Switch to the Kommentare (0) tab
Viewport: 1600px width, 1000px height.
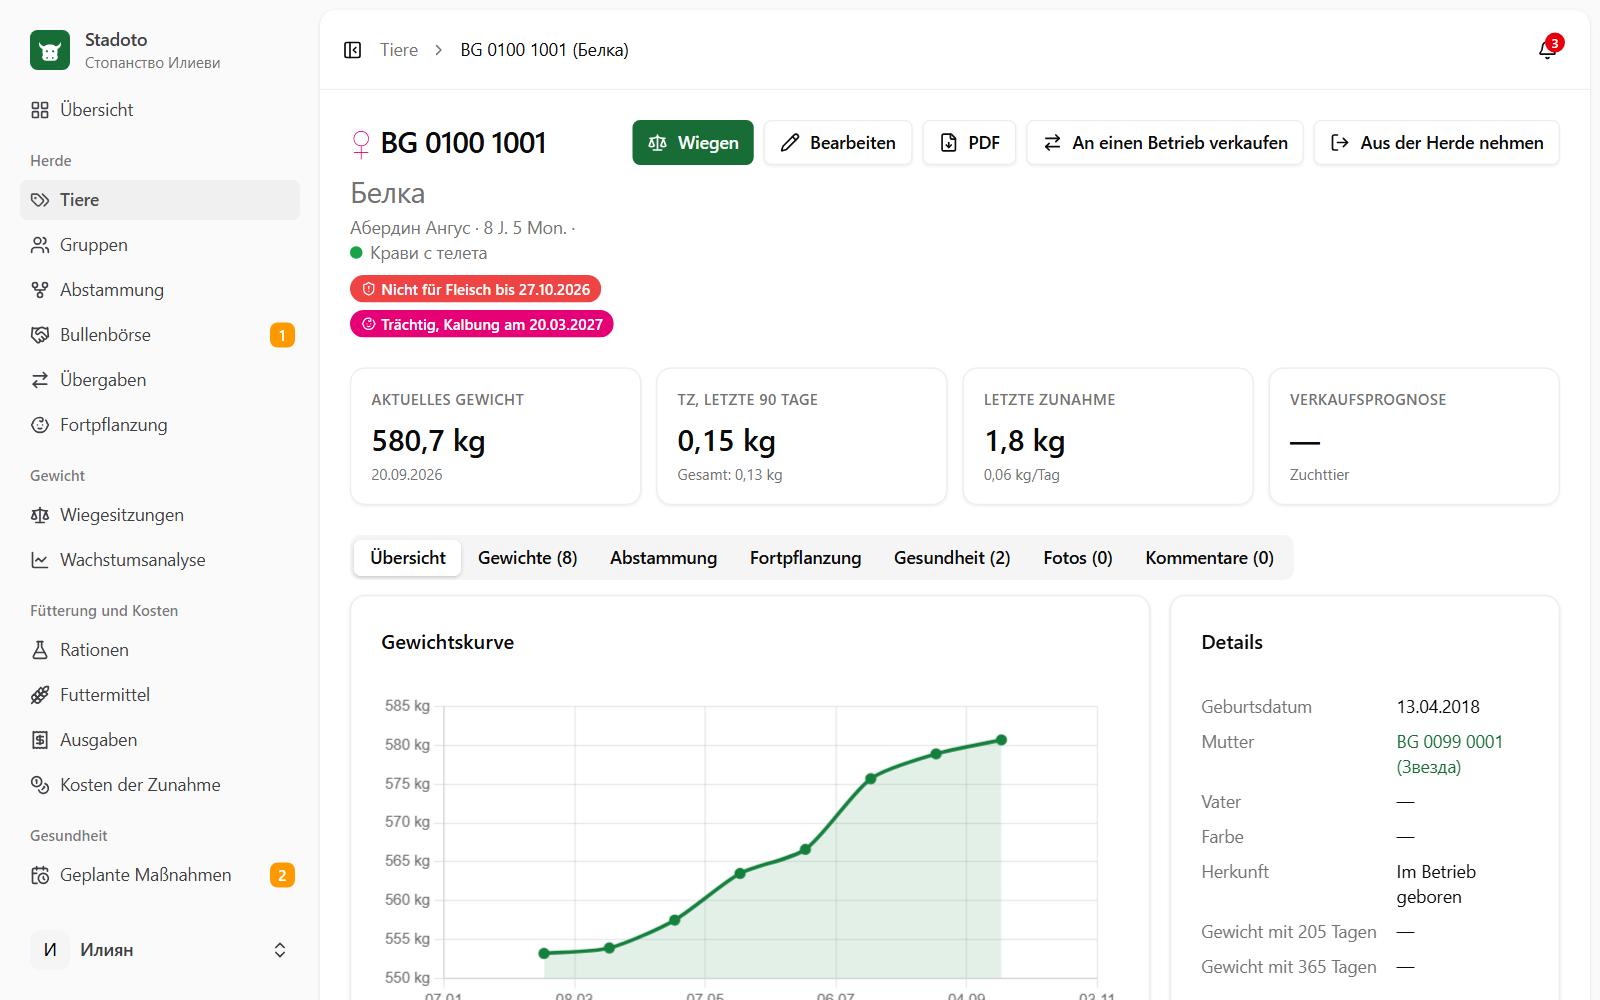(1210, 558)
